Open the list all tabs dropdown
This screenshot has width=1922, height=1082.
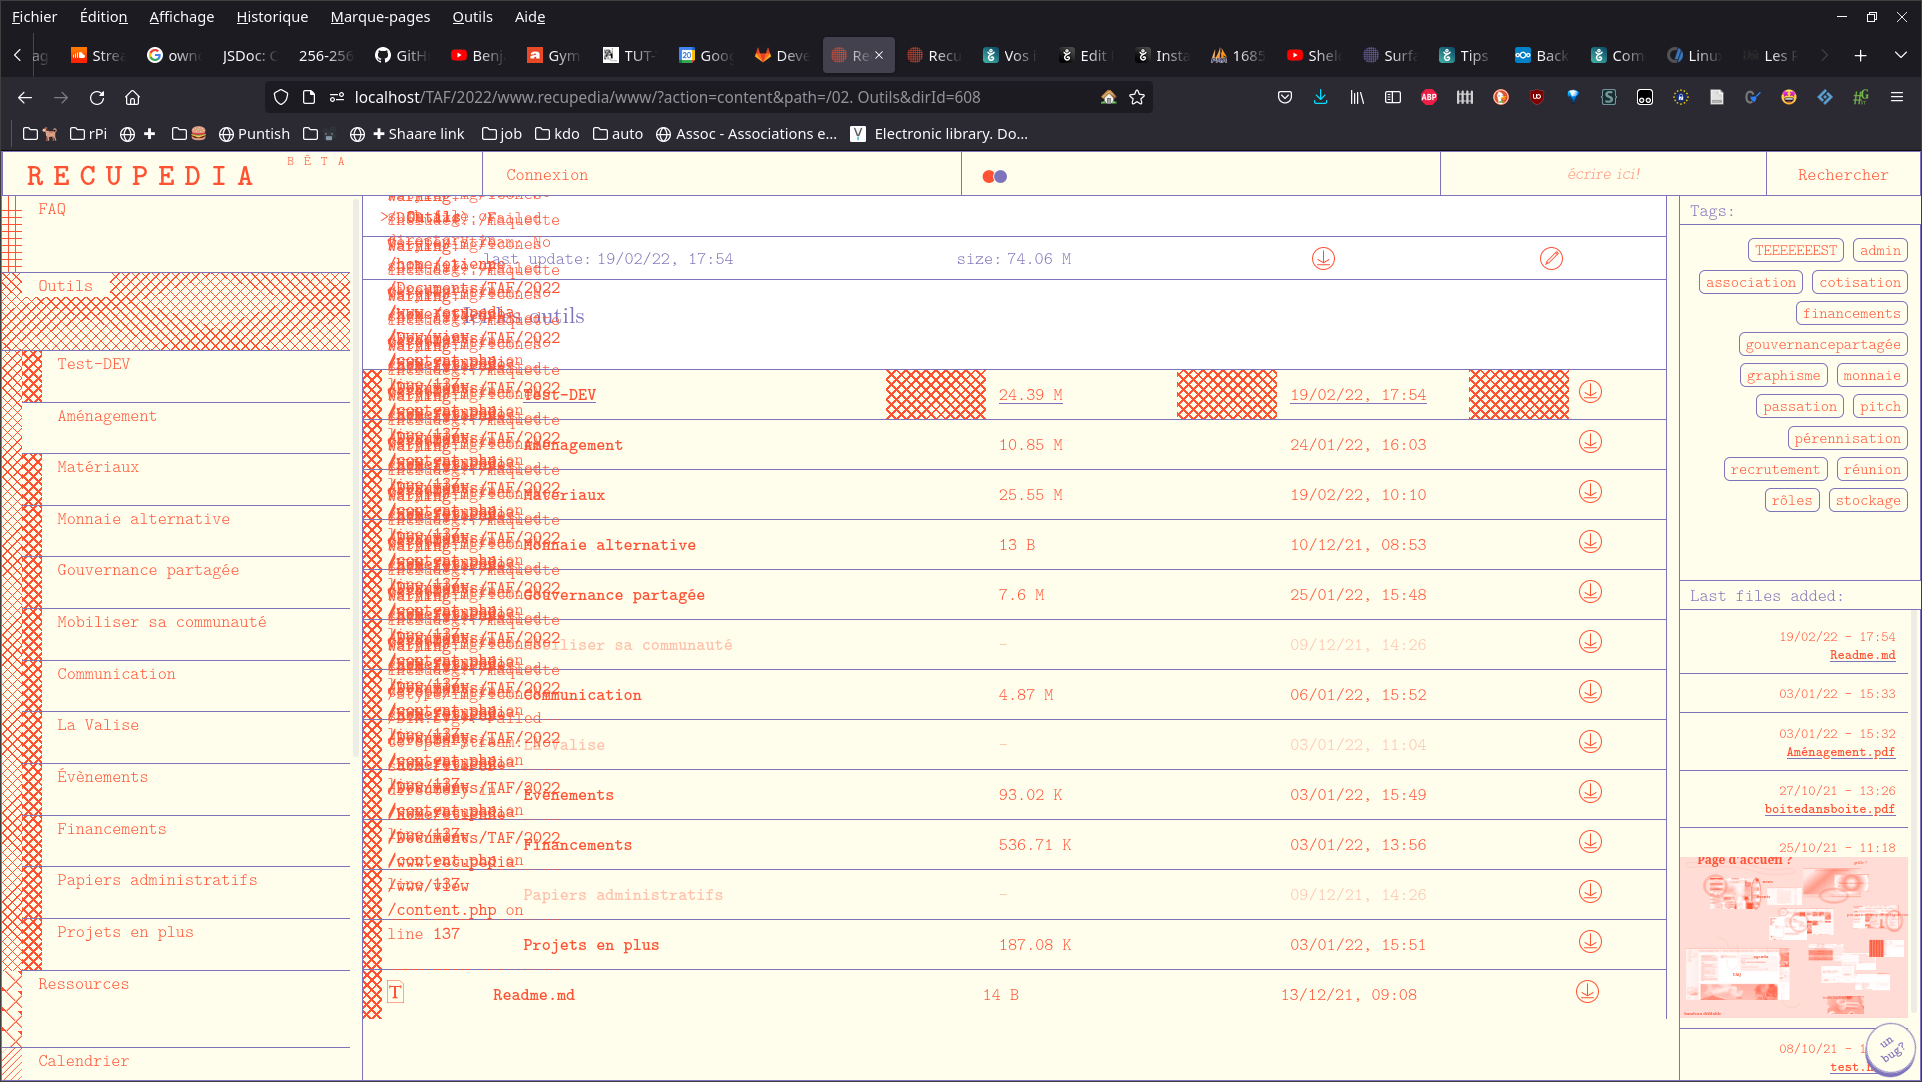[x=1900, y=55]
